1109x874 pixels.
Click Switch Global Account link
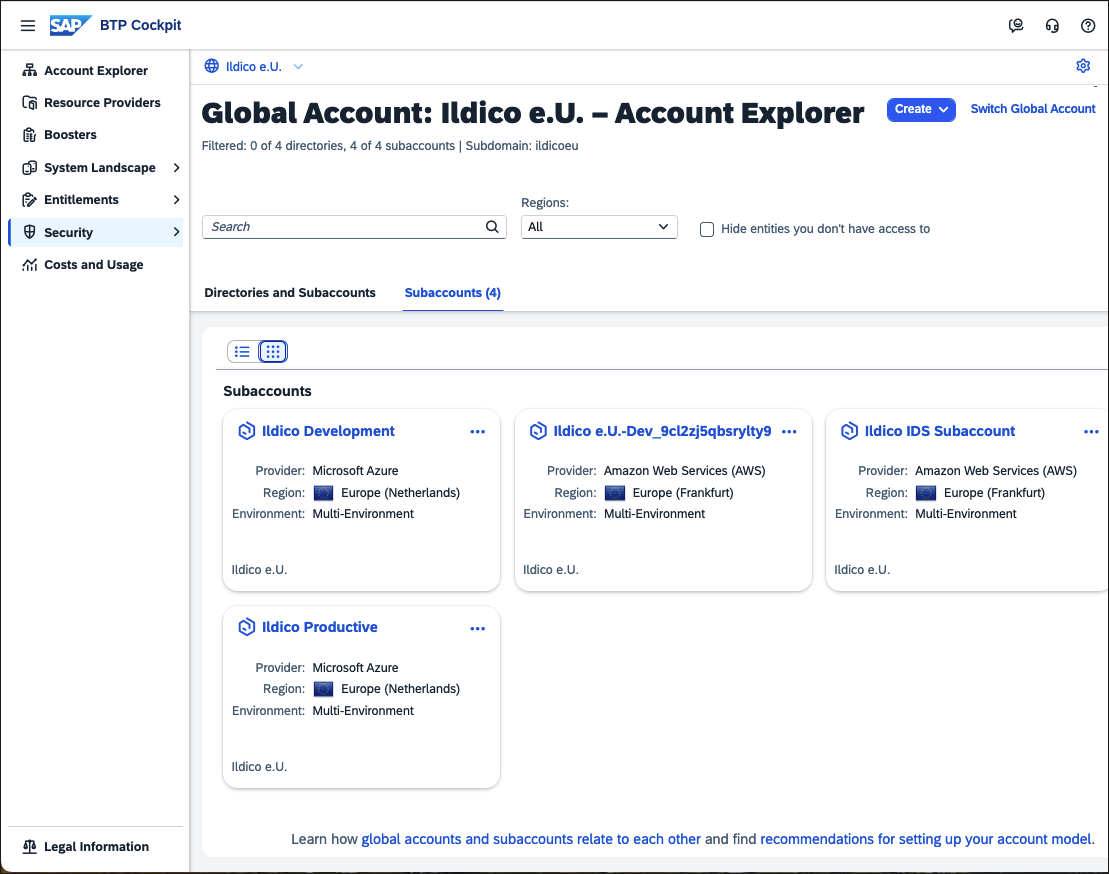tap(1033, 109)
